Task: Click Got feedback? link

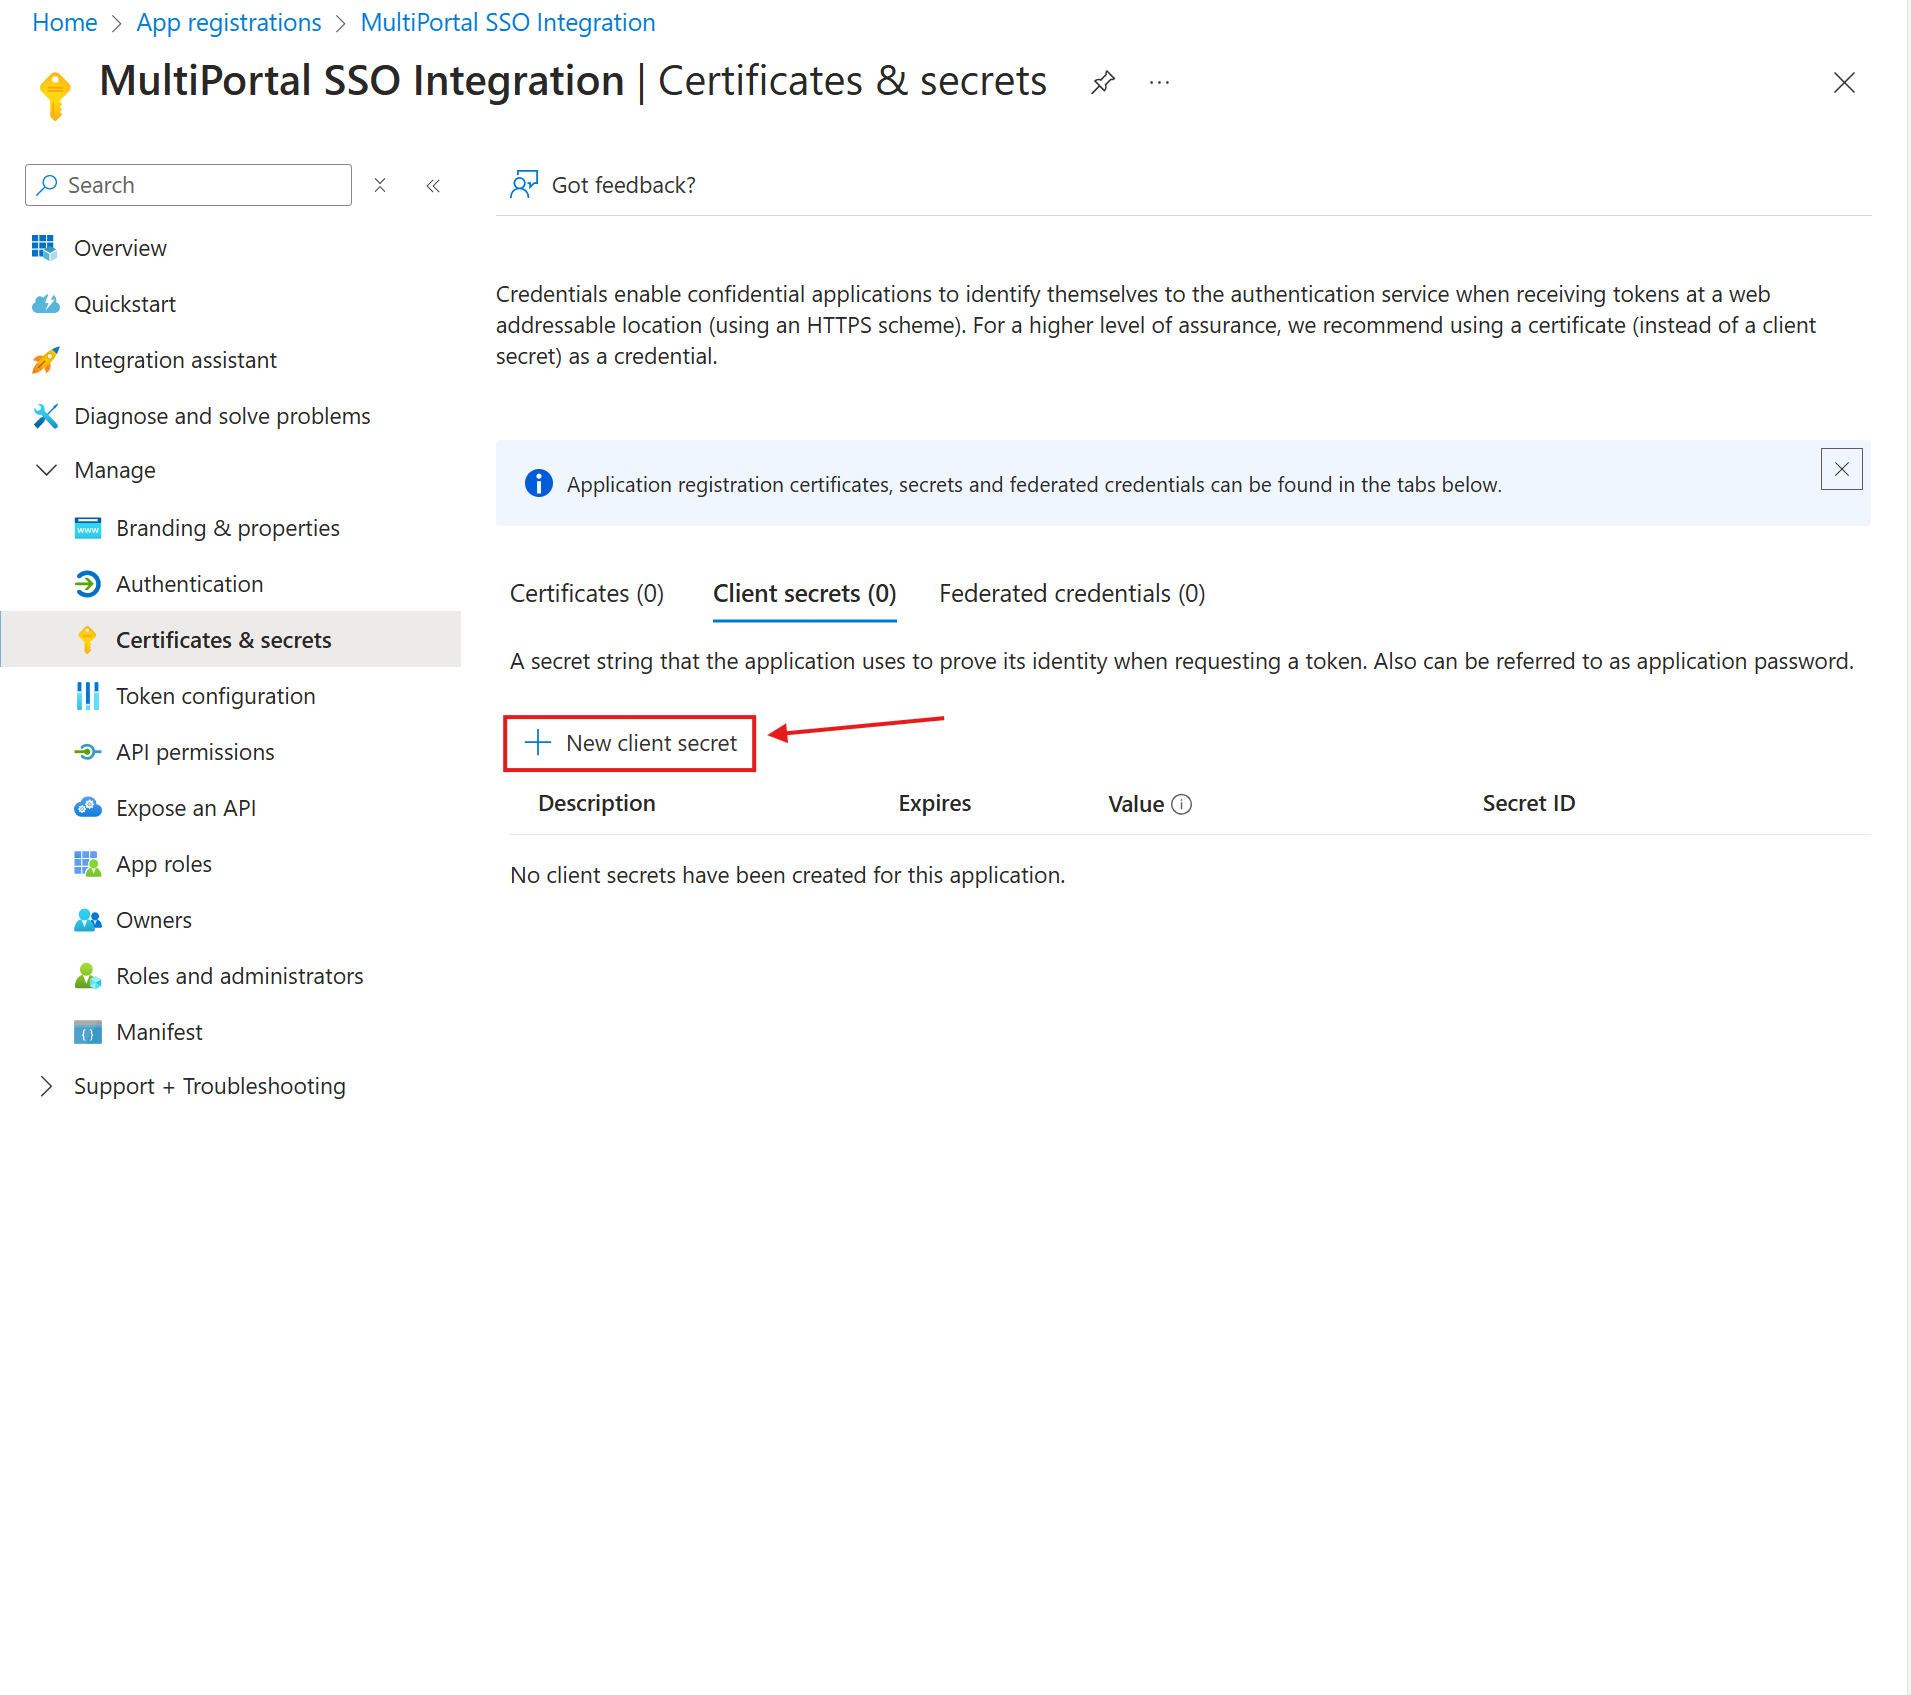Action: pyautogui.click(x=623, y=185)
